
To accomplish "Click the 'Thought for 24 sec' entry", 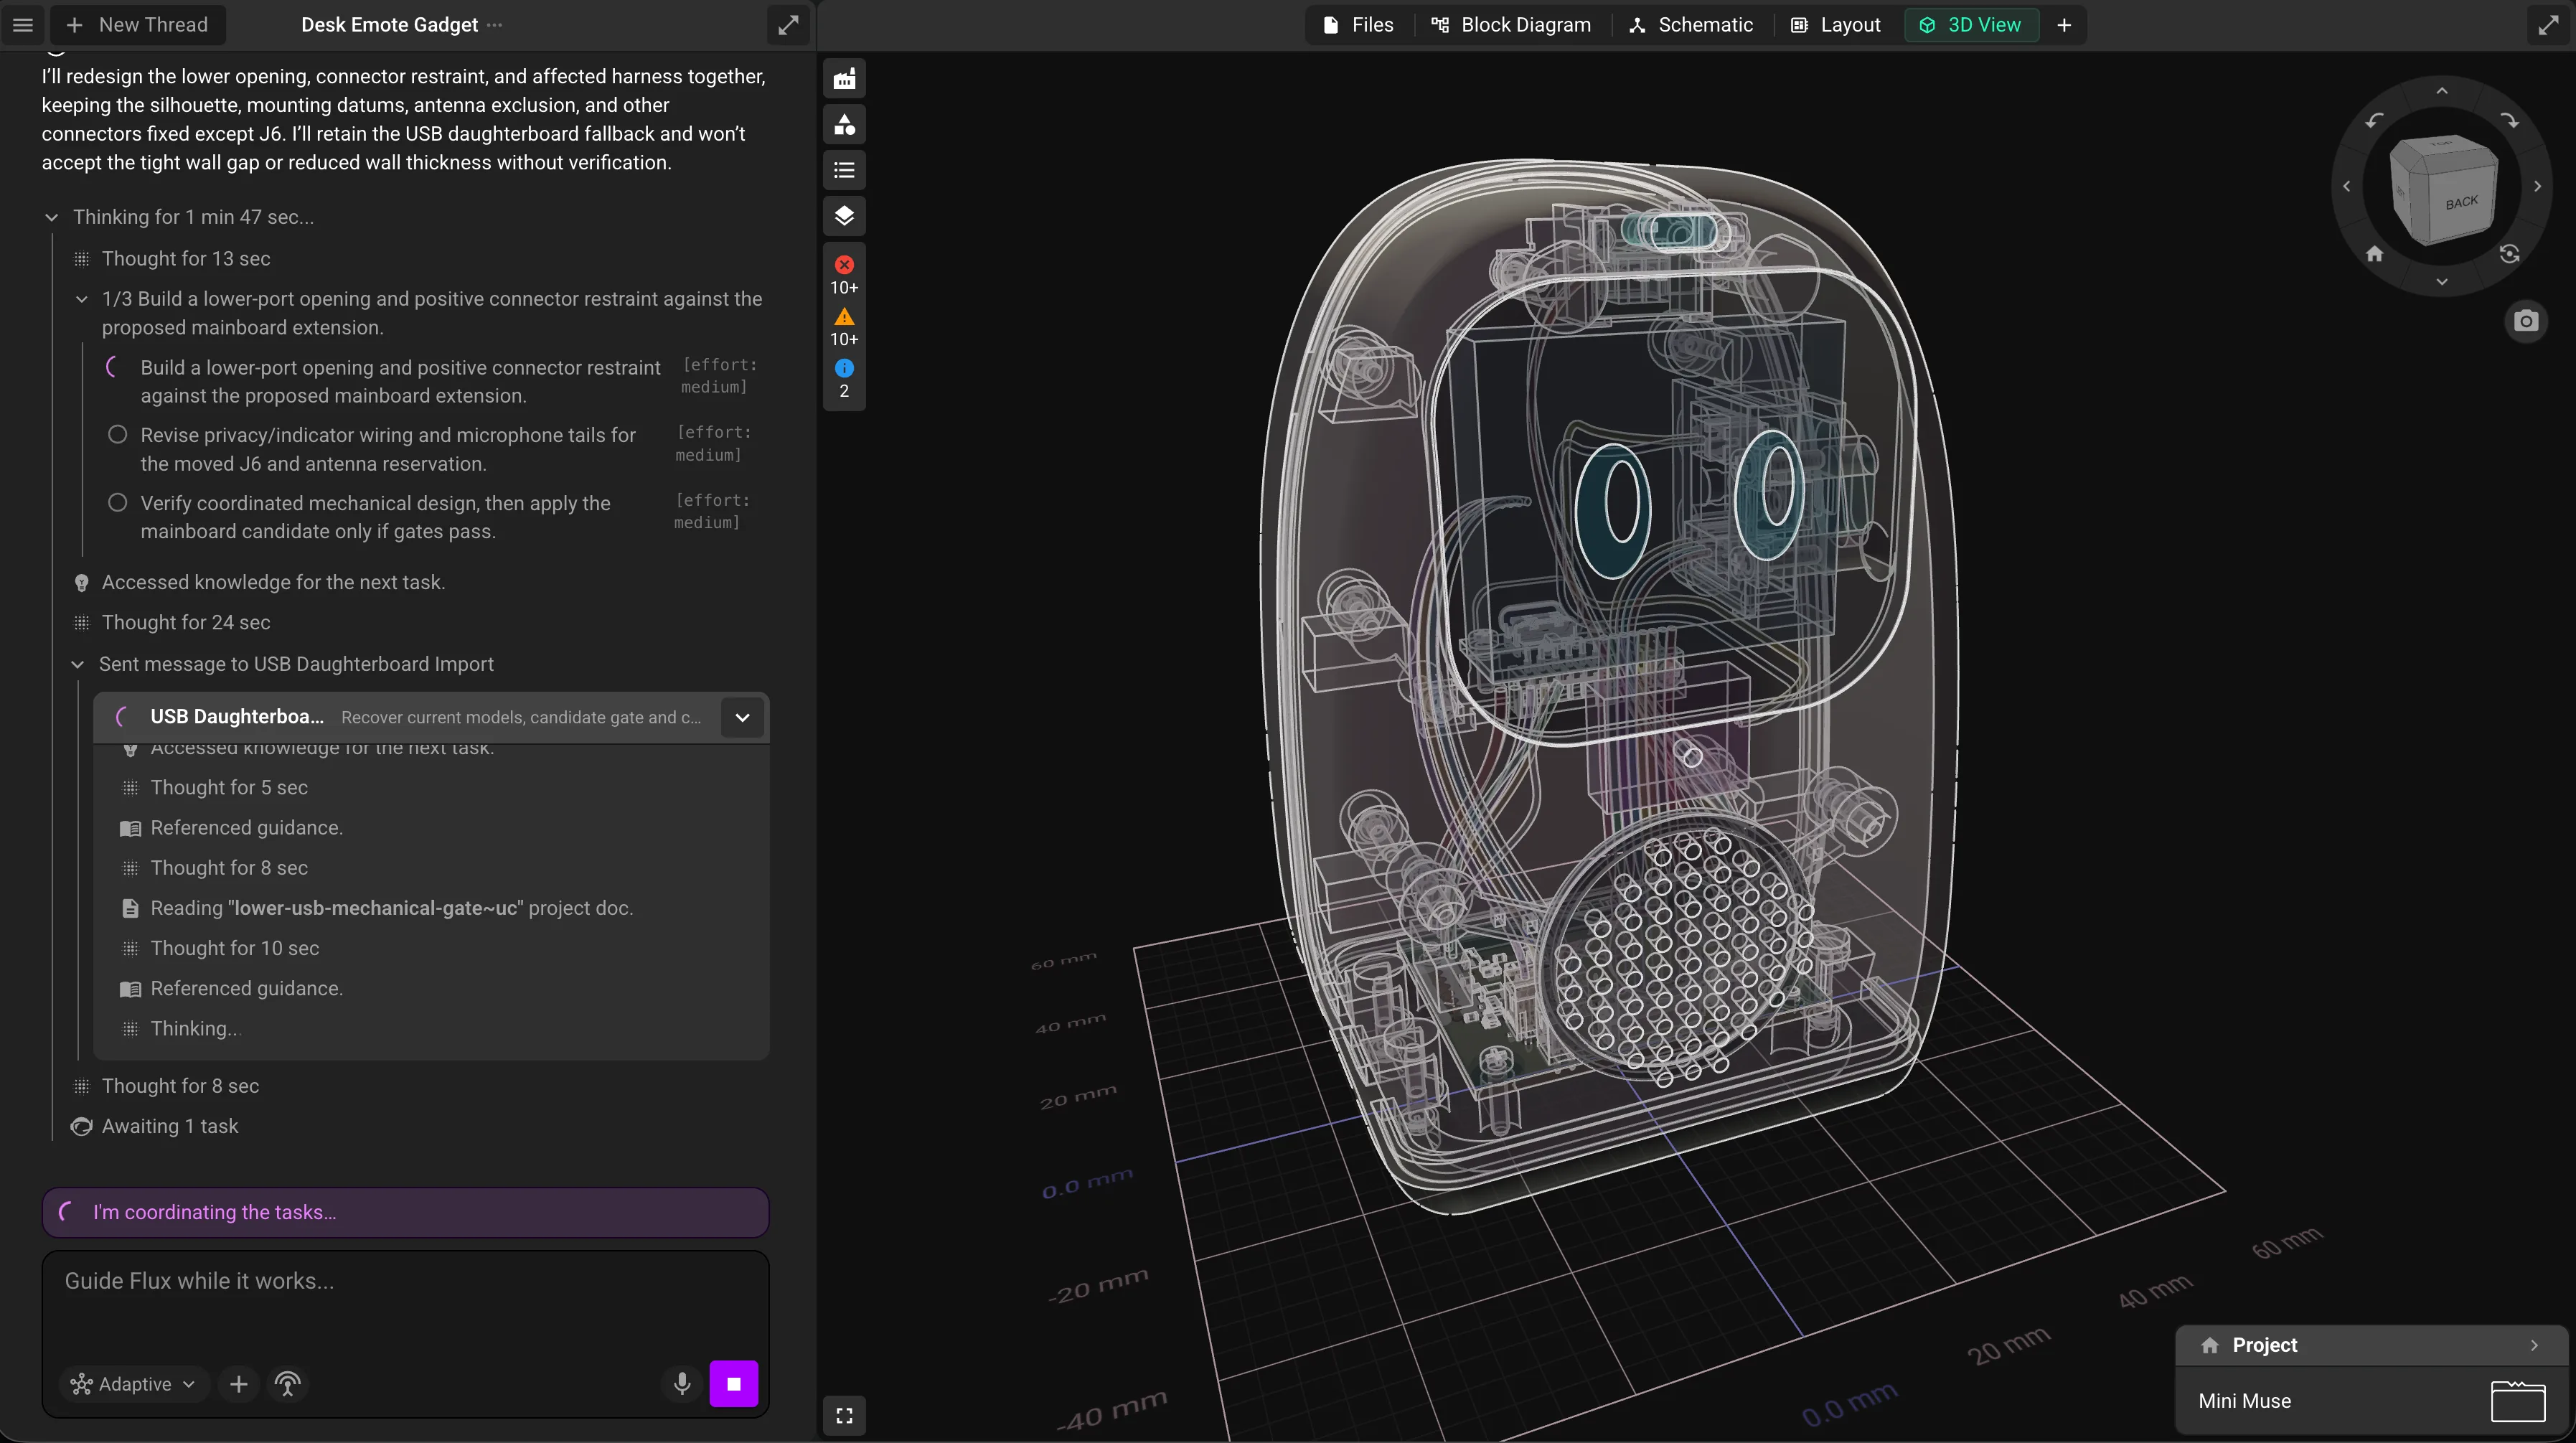I will click(x=186, y=622).
